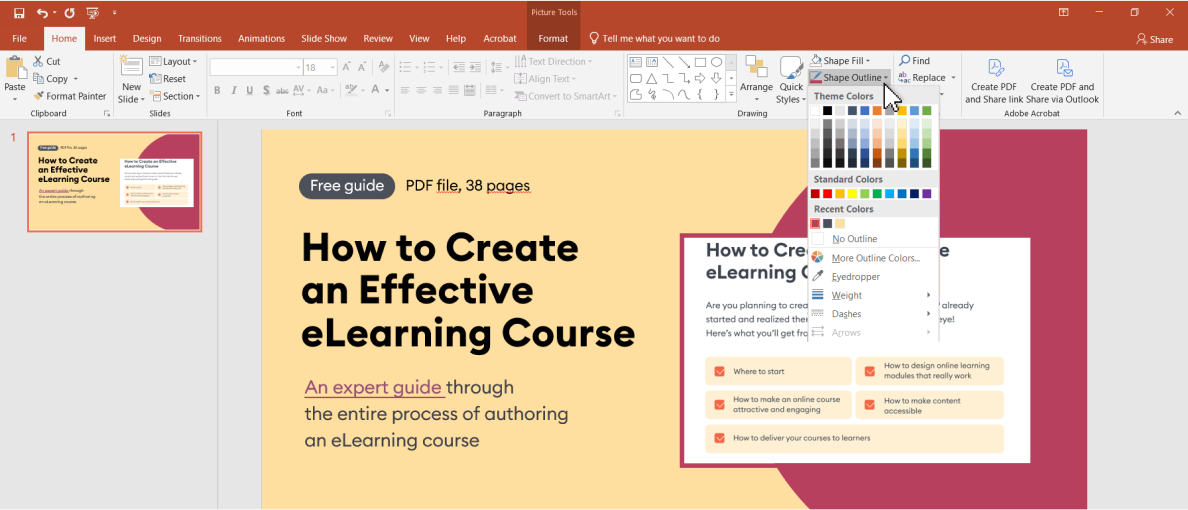This screenshot has width=1188, height=510.
Task: Open the Picture Tools Format tab
Action: [x=553, y=39]
